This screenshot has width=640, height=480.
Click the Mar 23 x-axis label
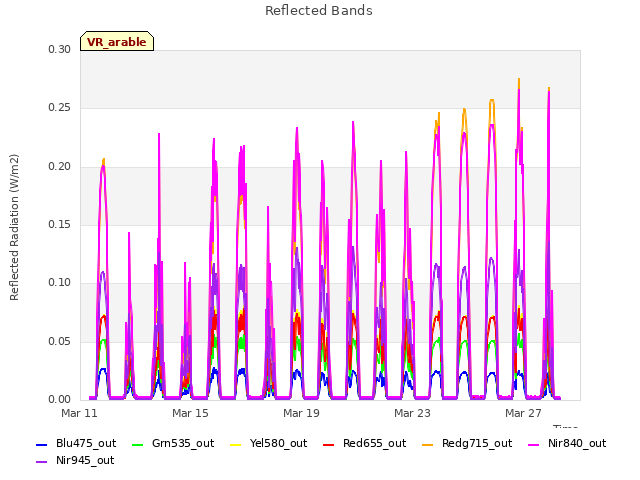(412, 413)
